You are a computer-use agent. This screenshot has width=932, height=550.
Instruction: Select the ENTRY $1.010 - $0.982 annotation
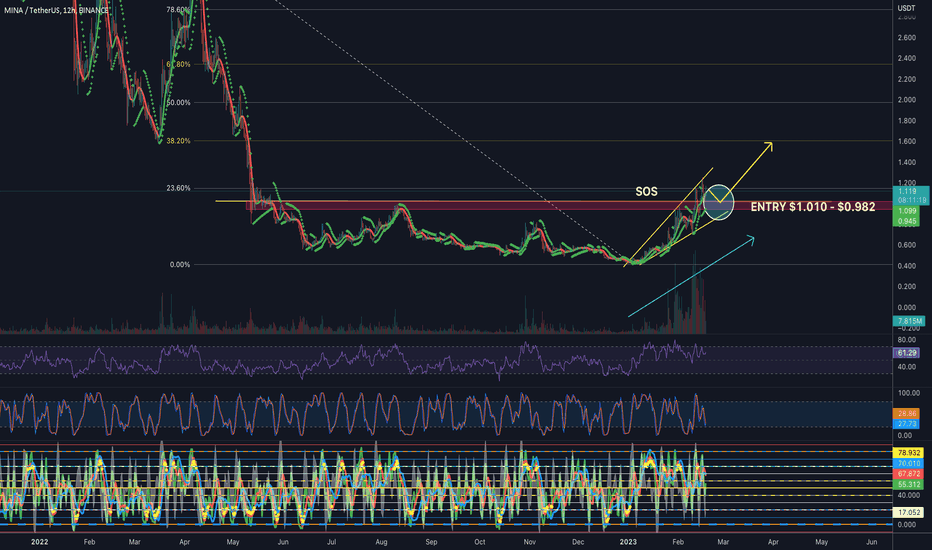click(x=813, y=207)
